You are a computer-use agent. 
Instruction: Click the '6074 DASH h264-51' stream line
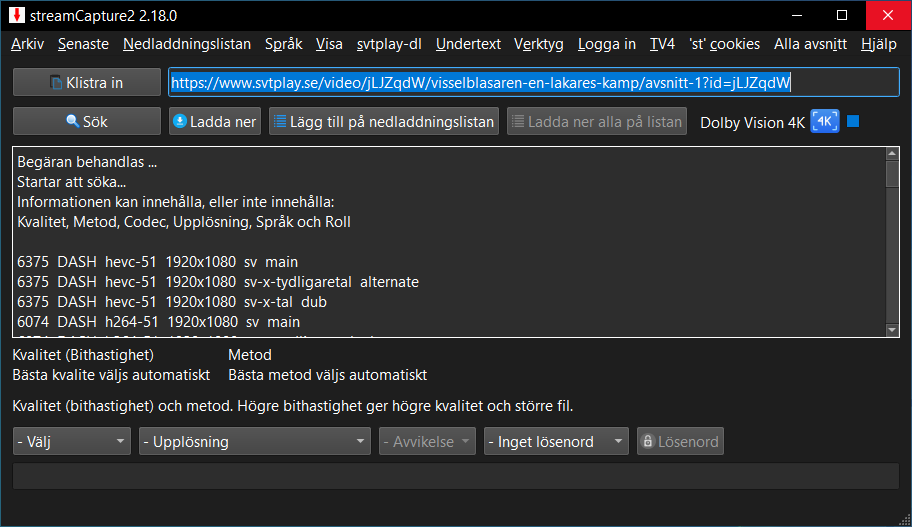point(159,322)
